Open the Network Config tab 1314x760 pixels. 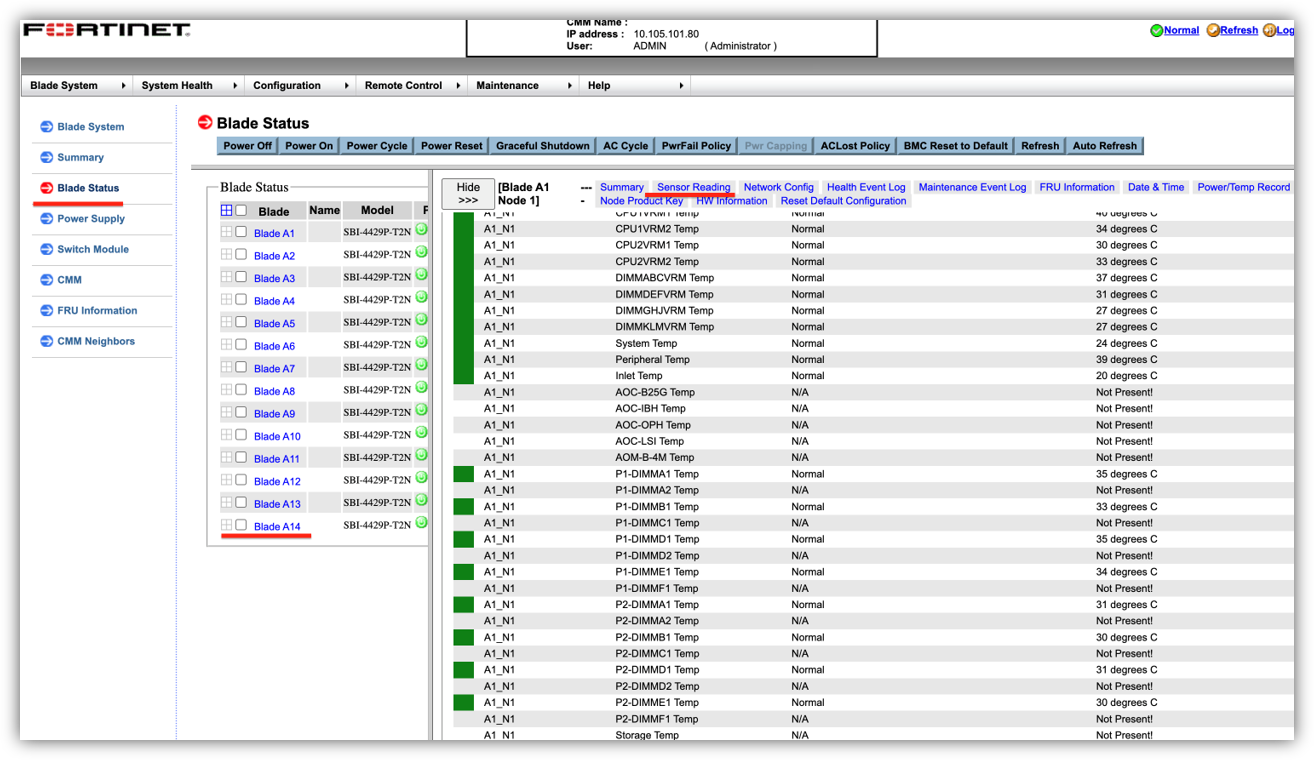click(x=778, y=187)
